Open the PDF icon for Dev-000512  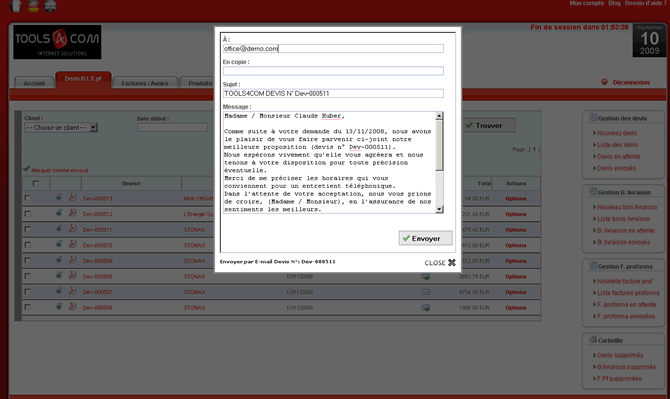73,213
